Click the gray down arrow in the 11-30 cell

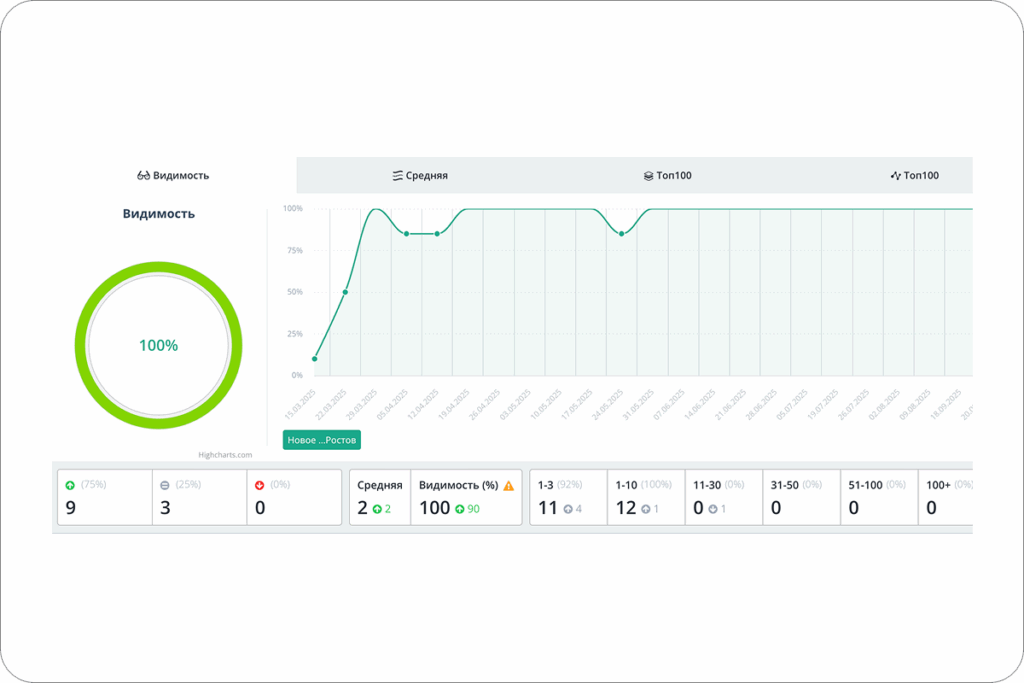(x=712, y=509)
